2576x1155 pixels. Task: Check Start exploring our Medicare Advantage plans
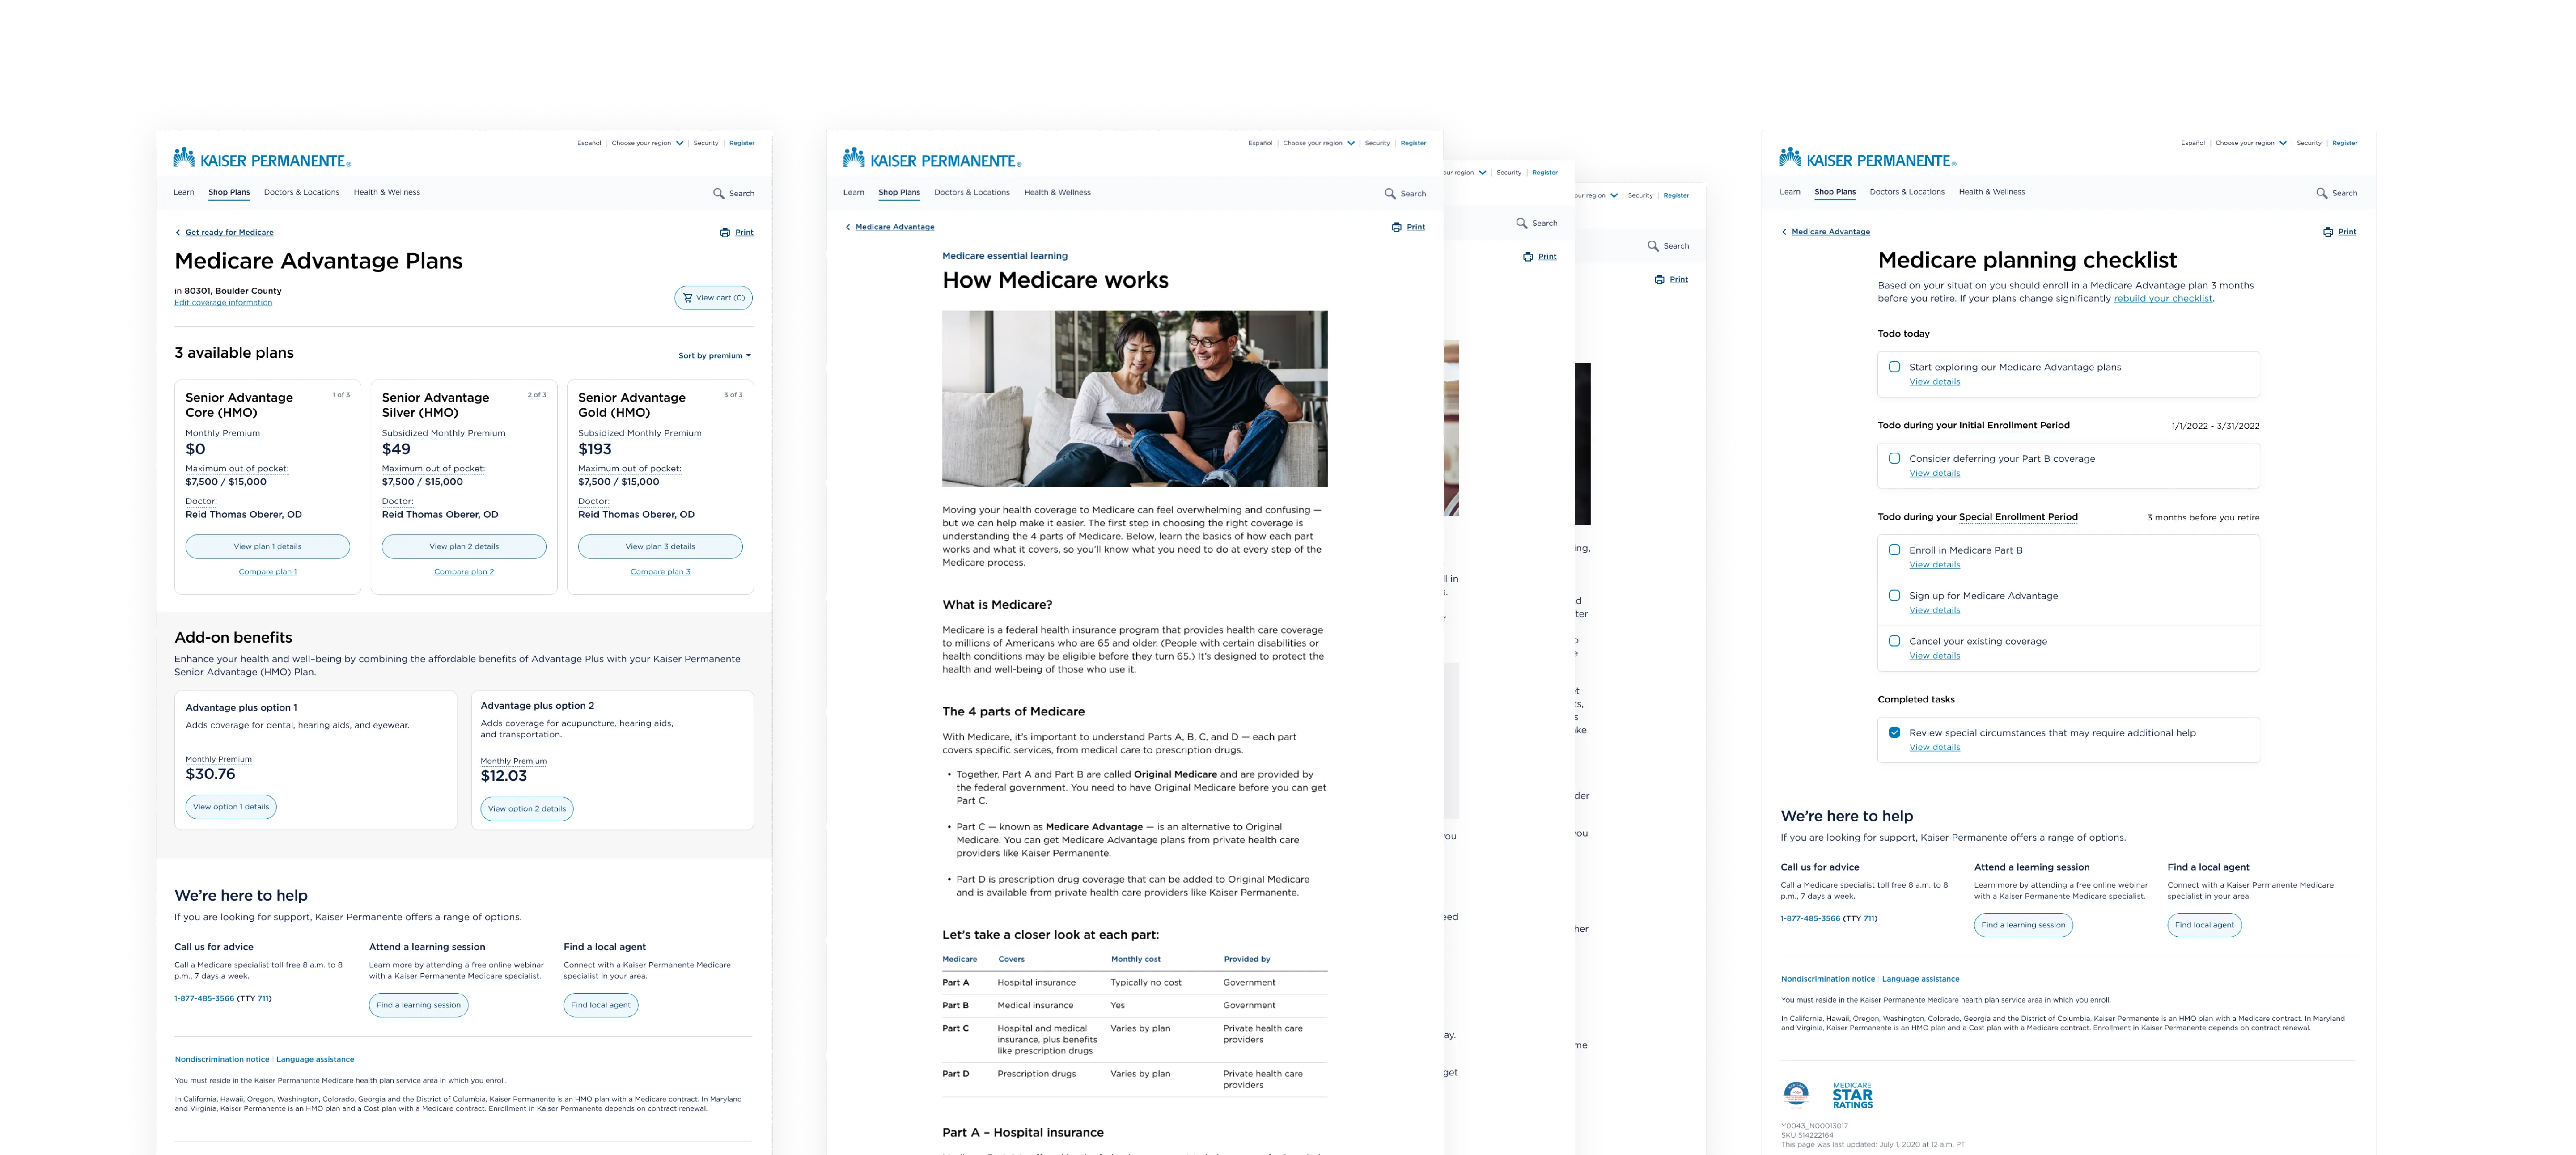click(1894, 367)
